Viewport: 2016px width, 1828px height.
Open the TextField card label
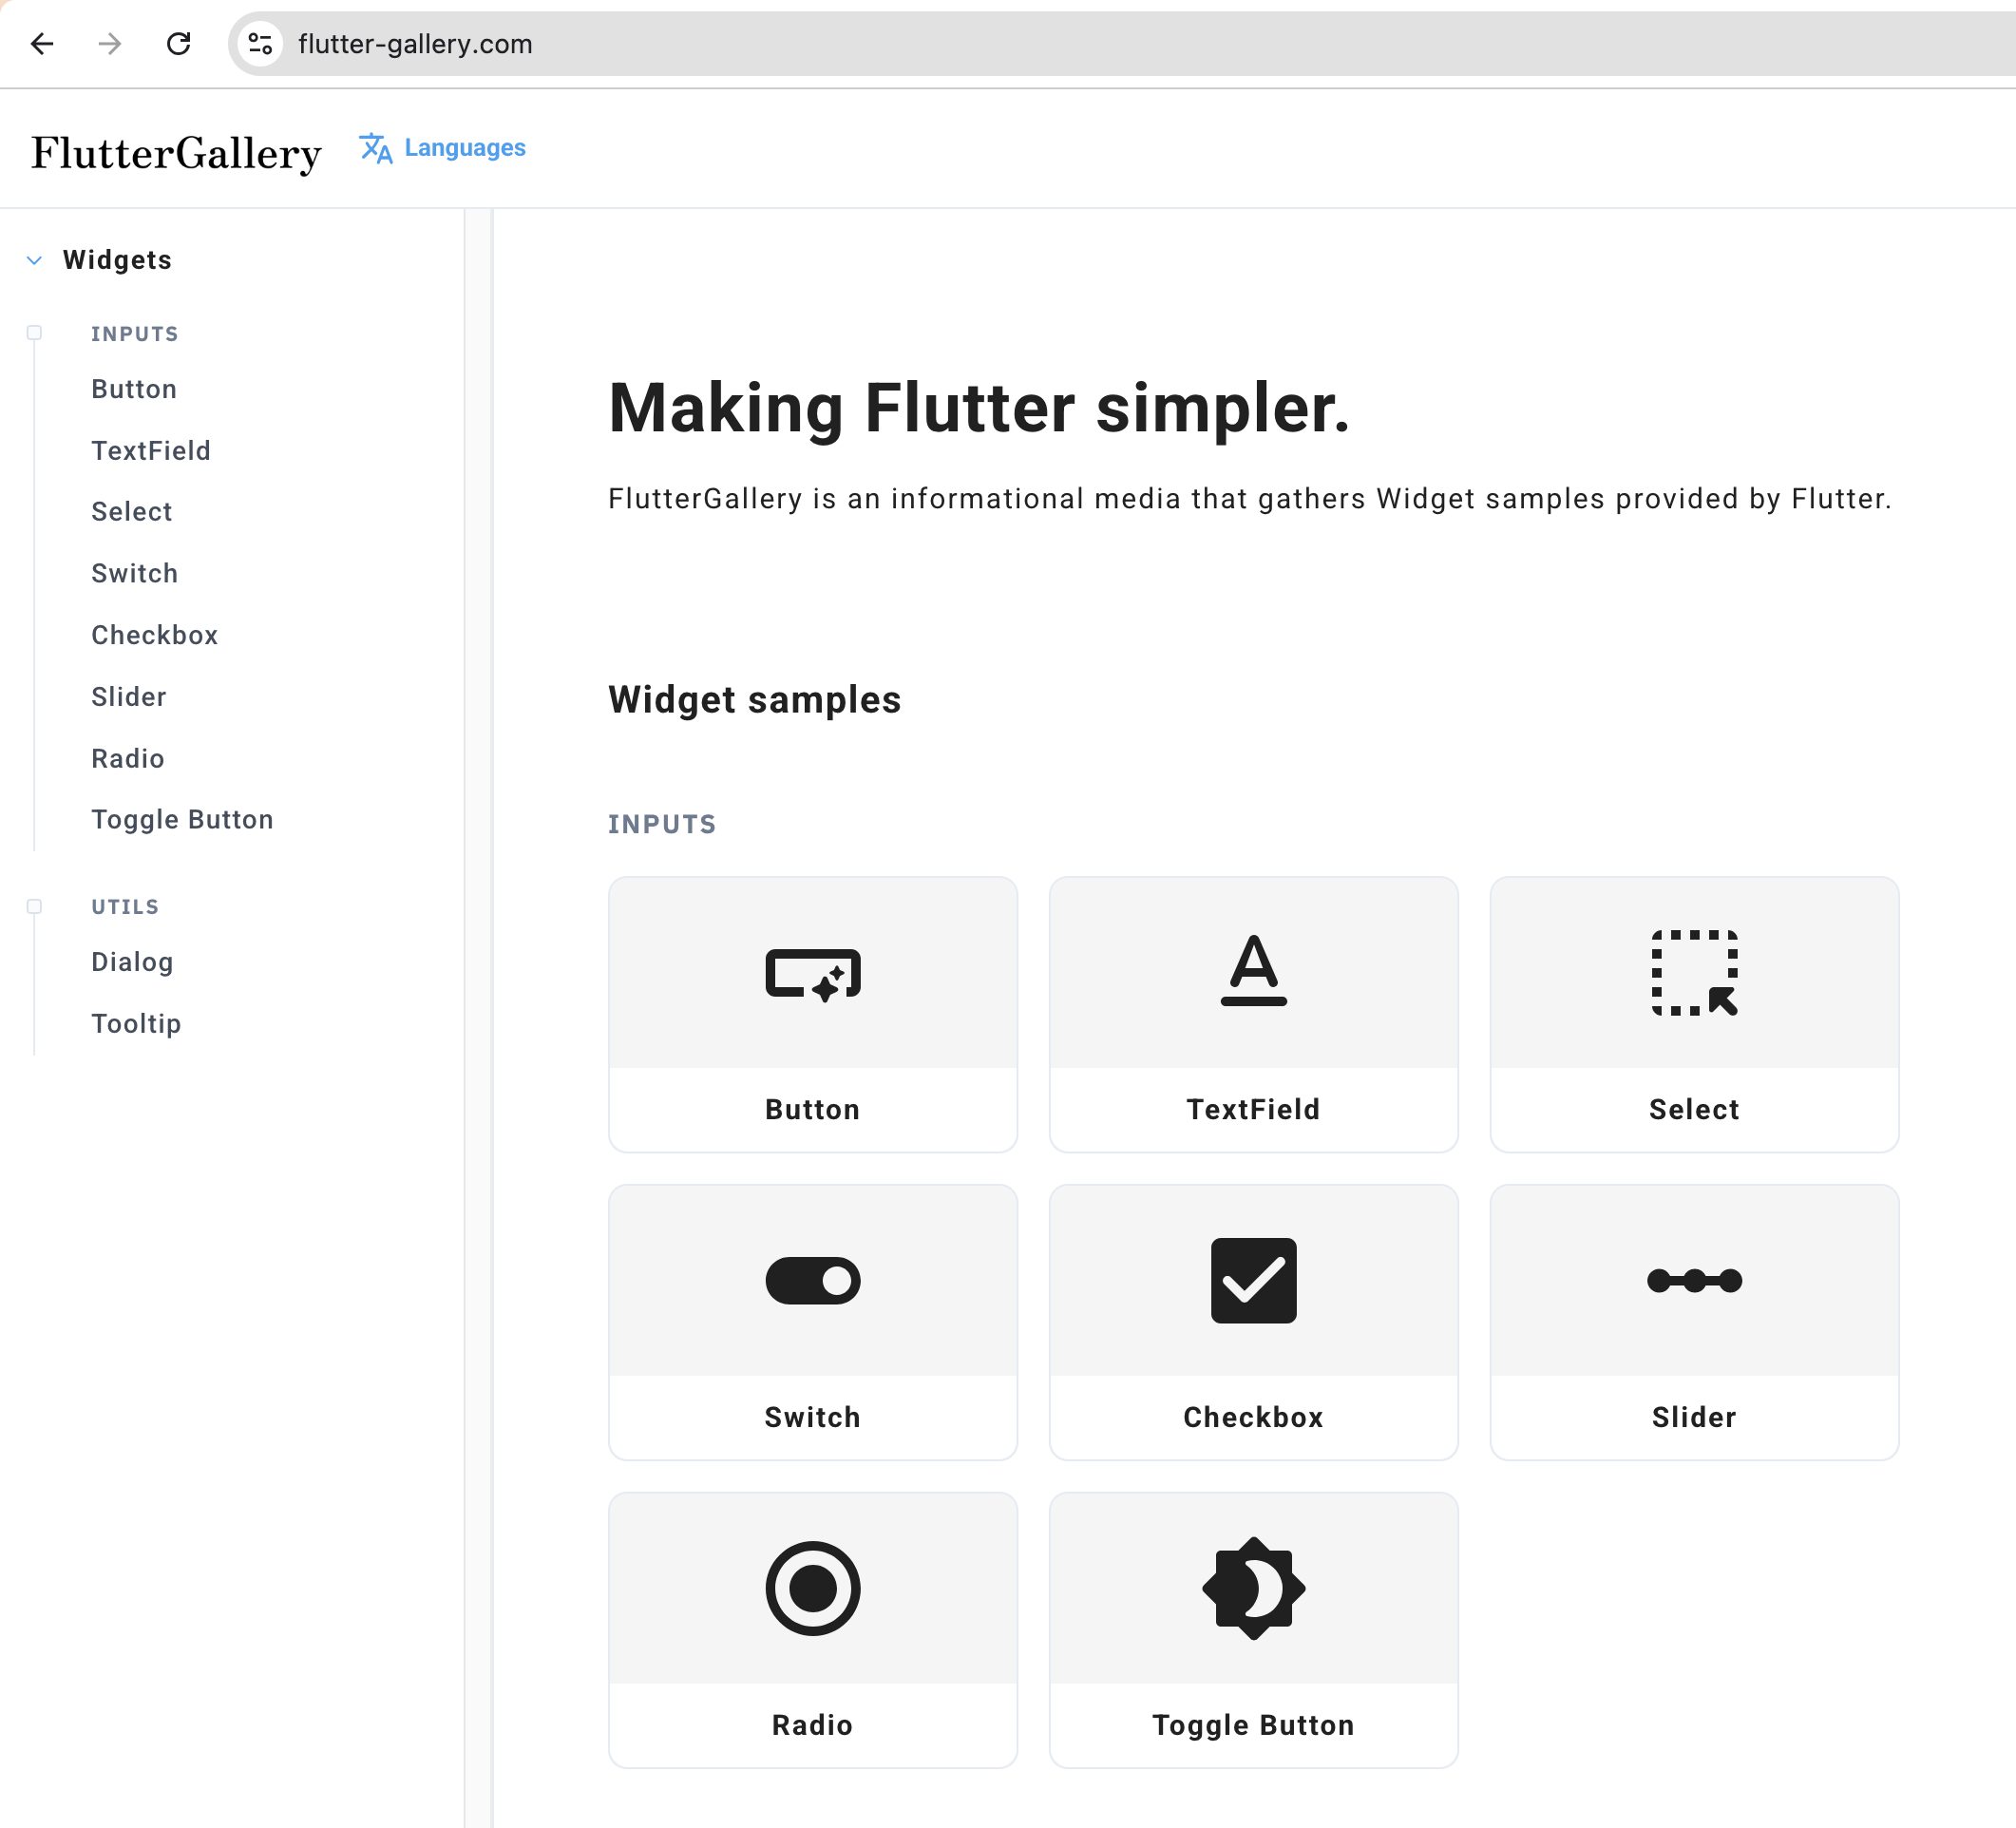click(x=1254, y=1110)
